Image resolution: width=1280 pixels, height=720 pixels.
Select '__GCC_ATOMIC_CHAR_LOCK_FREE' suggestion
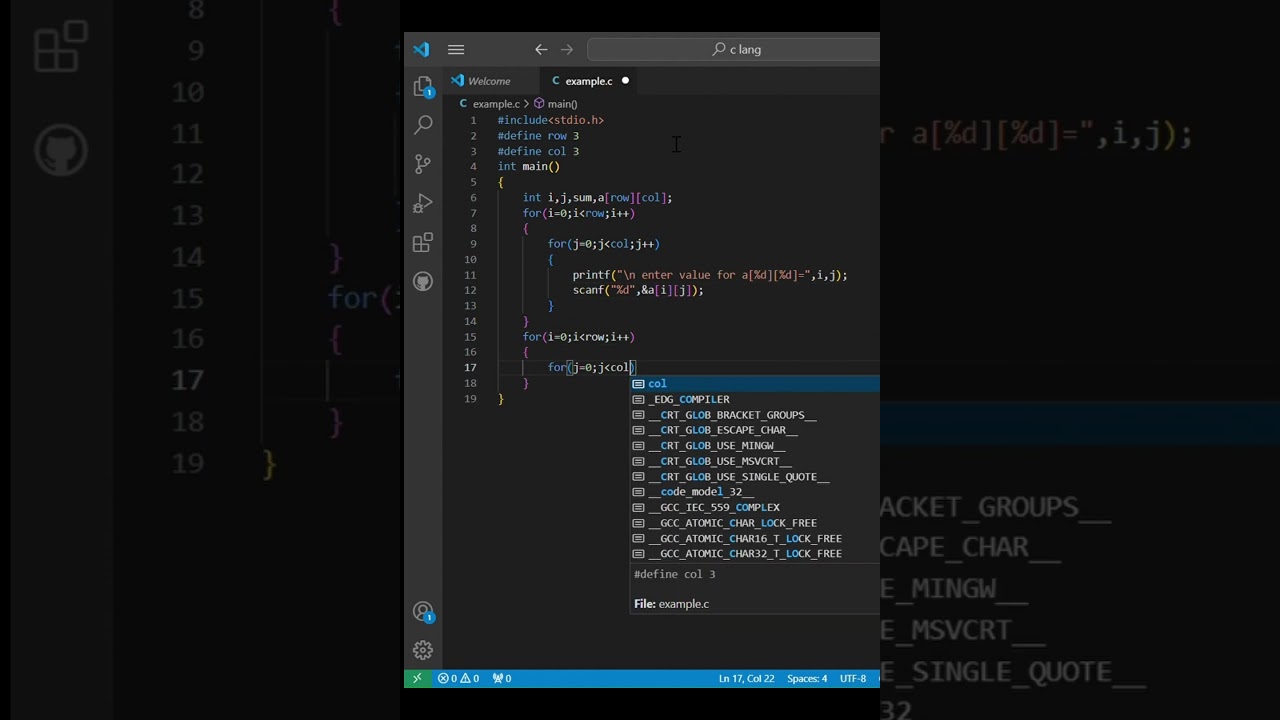[x=755, y=523]
